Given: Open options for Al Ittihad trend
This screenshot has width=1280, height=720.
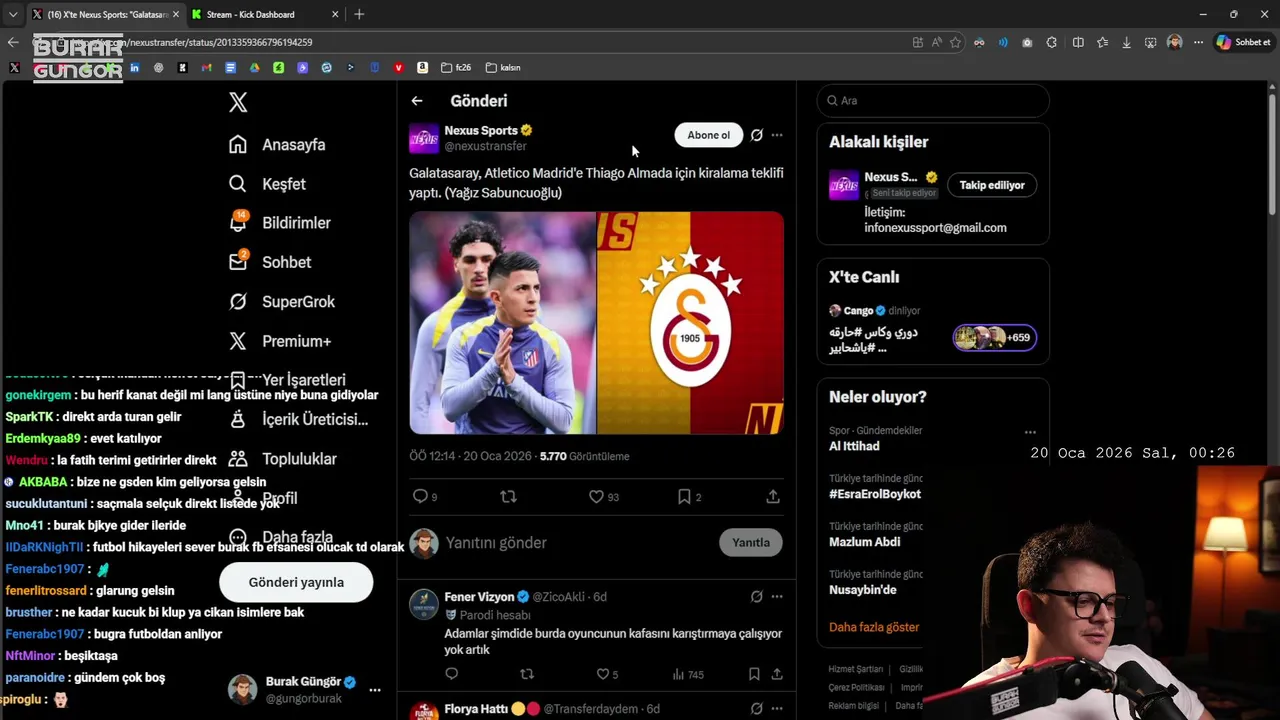Looking at the screenshot, I should click(x=1030, y=433).
